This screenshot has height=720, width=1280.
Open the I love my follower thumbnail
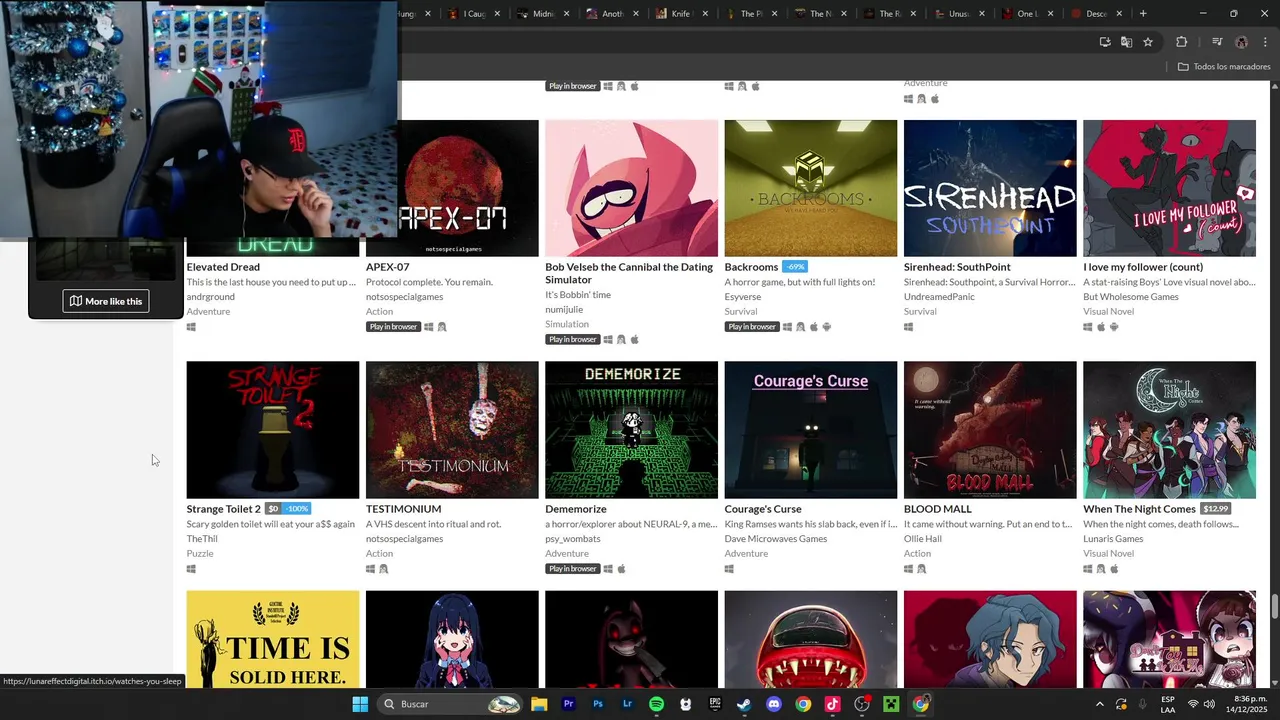(1169, 188)
